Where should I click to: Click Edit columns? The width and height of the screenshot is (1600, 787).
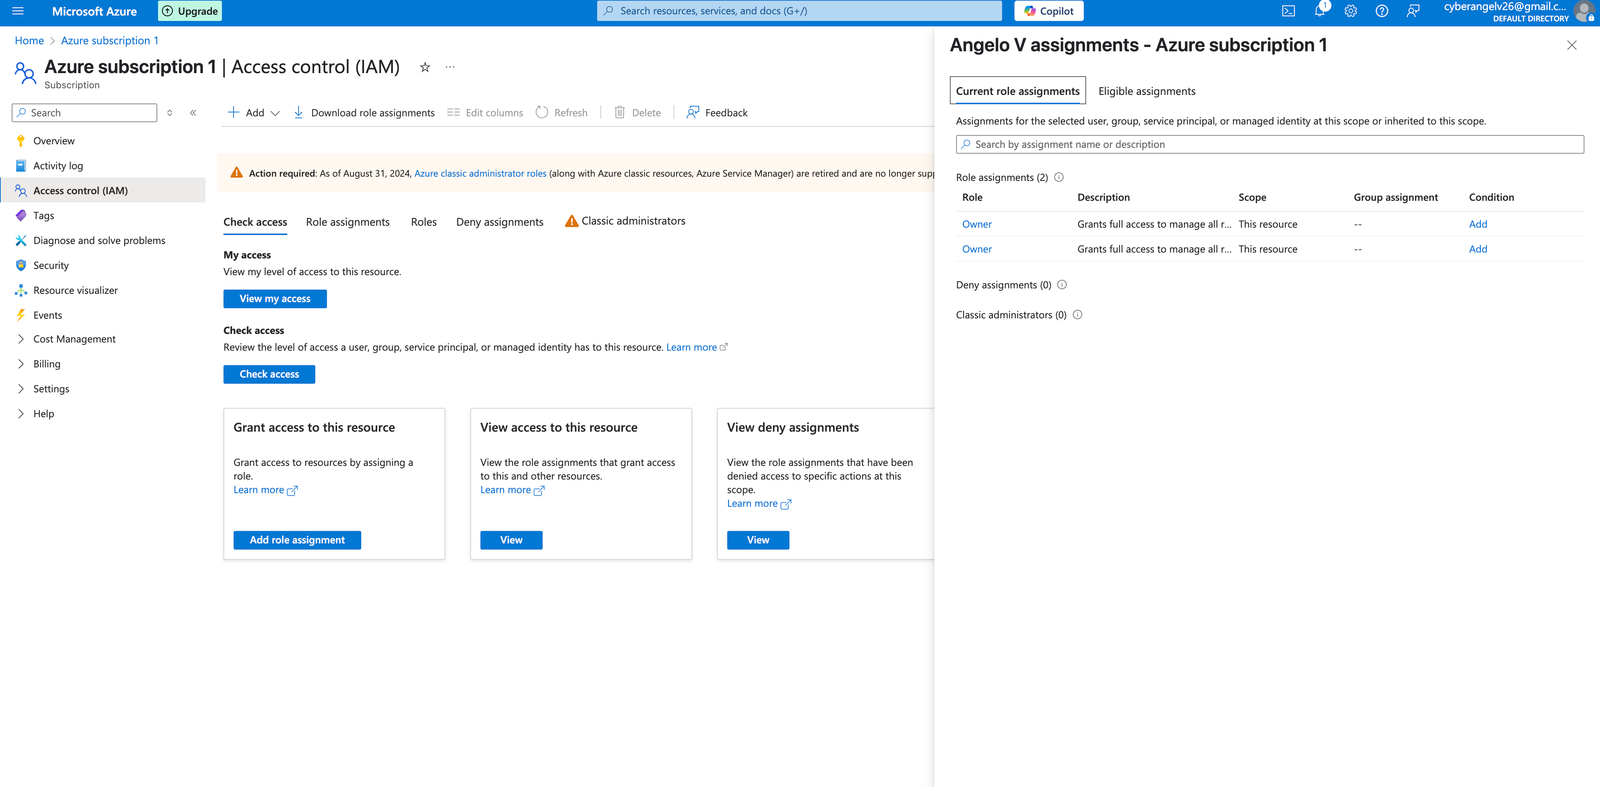[x=485, y=113]
